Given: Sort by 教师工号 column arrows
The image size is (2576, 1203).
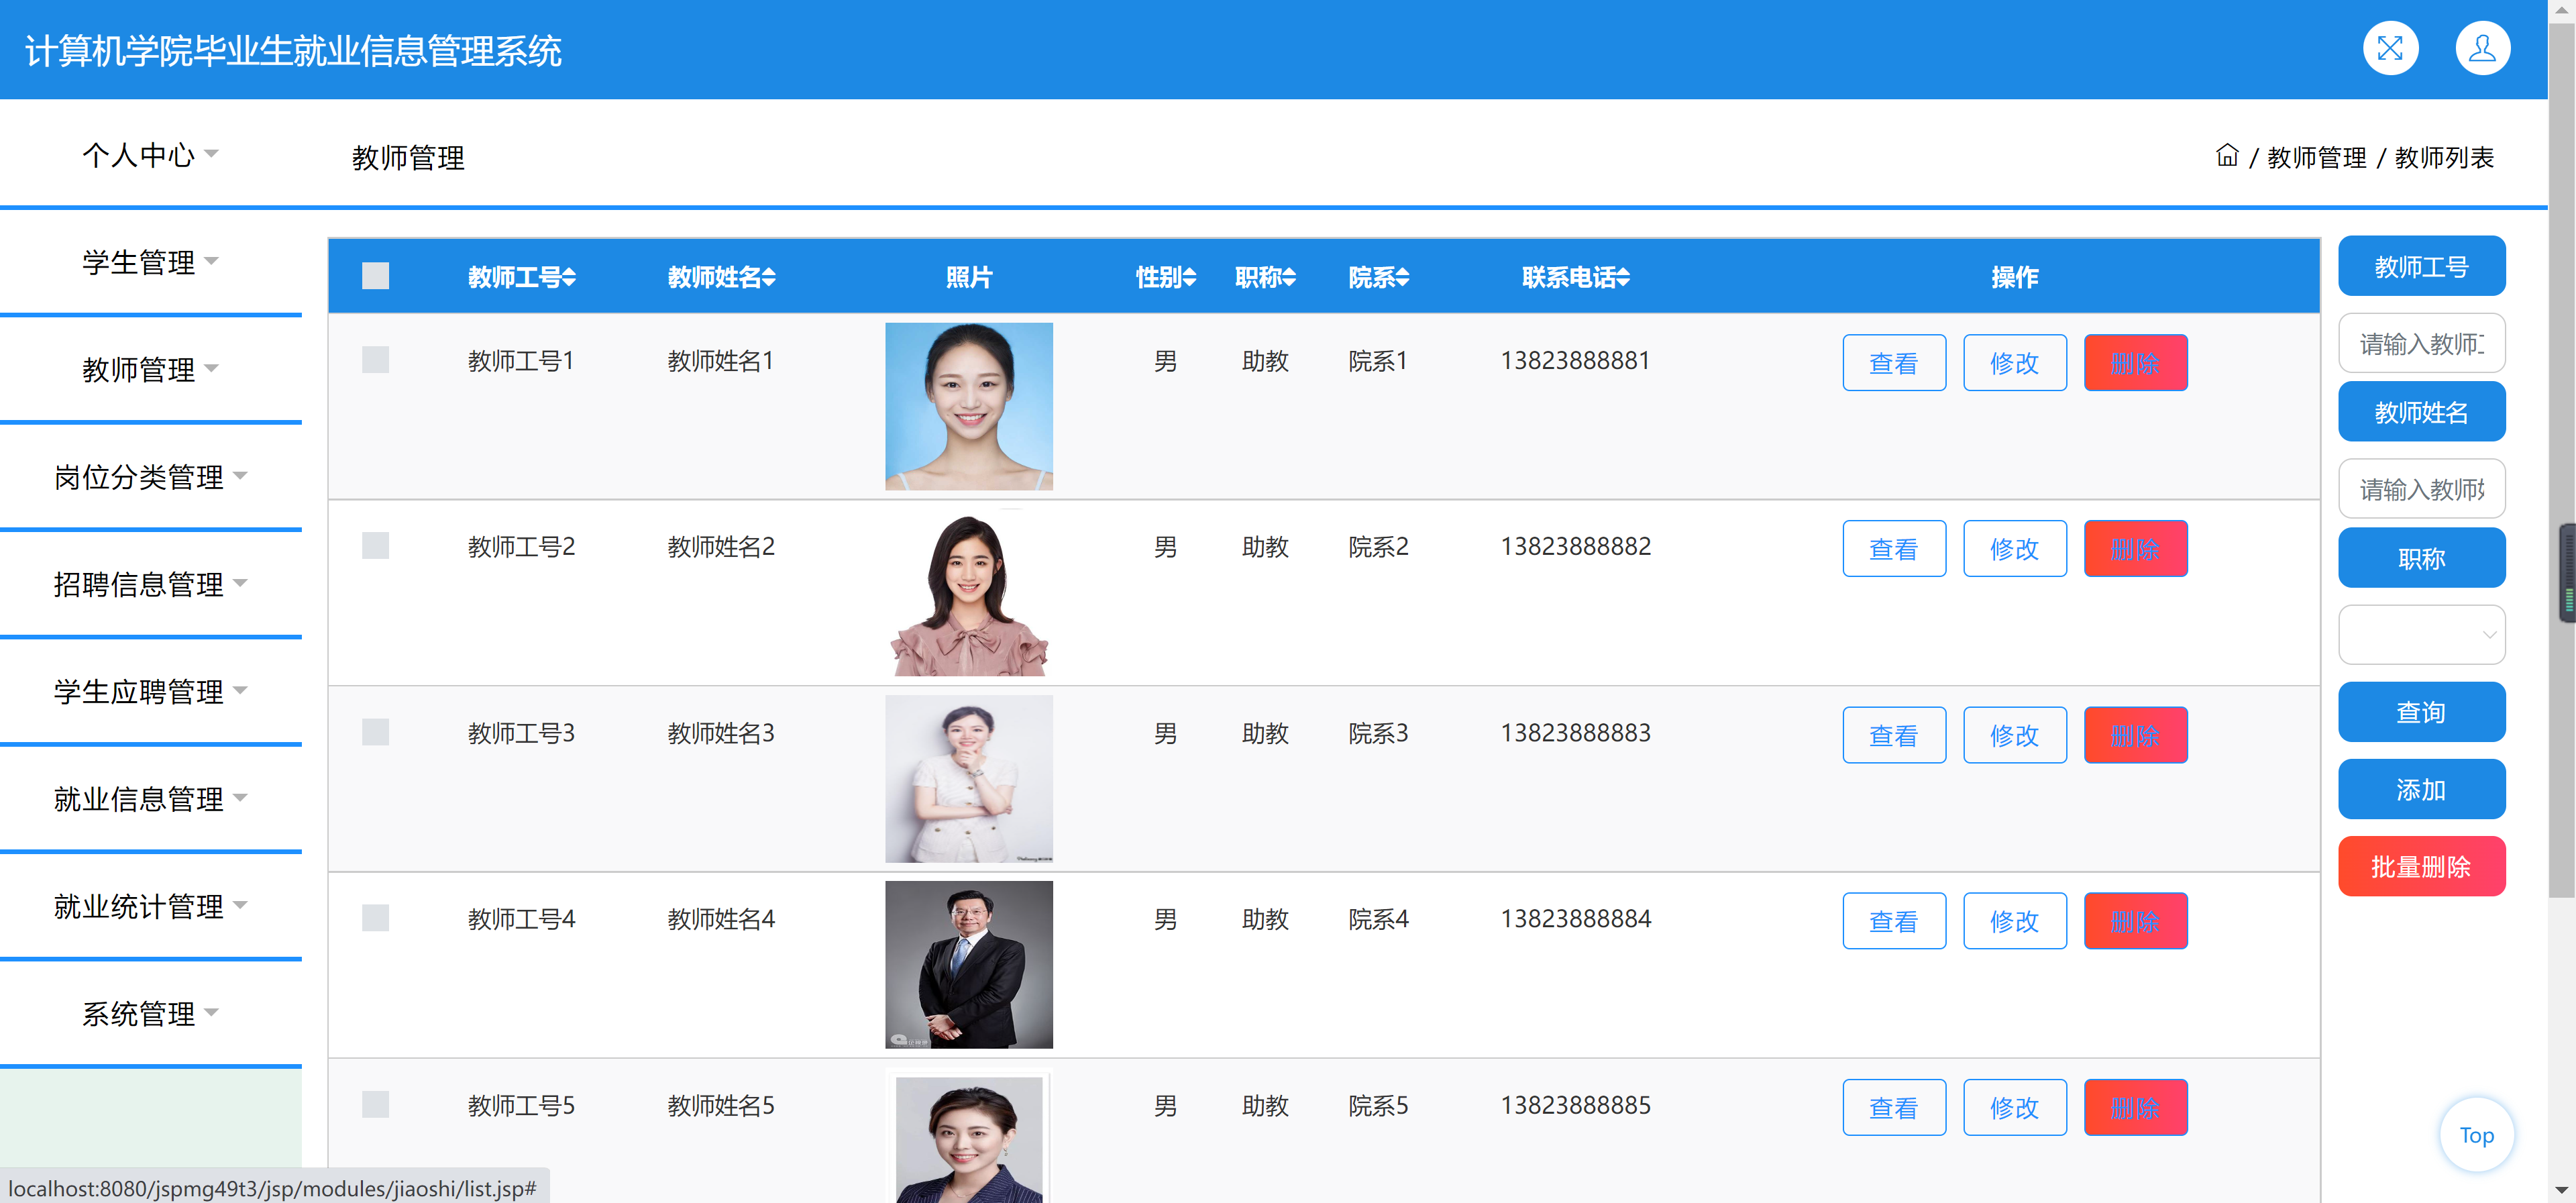Looking at the screenshot, I should [x=569, y=277].
